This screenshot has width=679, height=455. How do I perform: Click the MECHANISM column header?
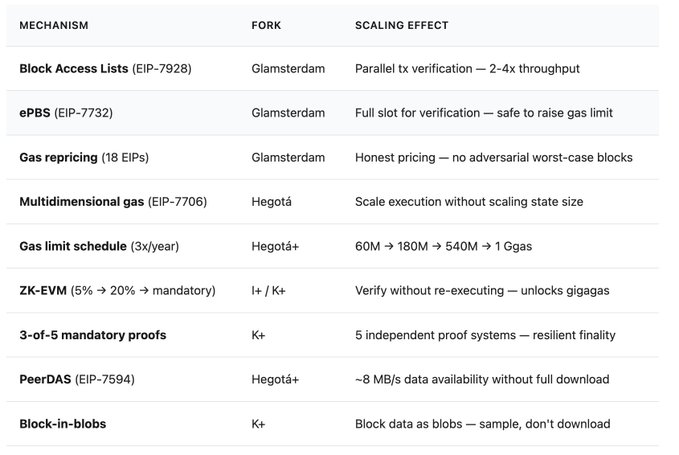tap(54, 25)
